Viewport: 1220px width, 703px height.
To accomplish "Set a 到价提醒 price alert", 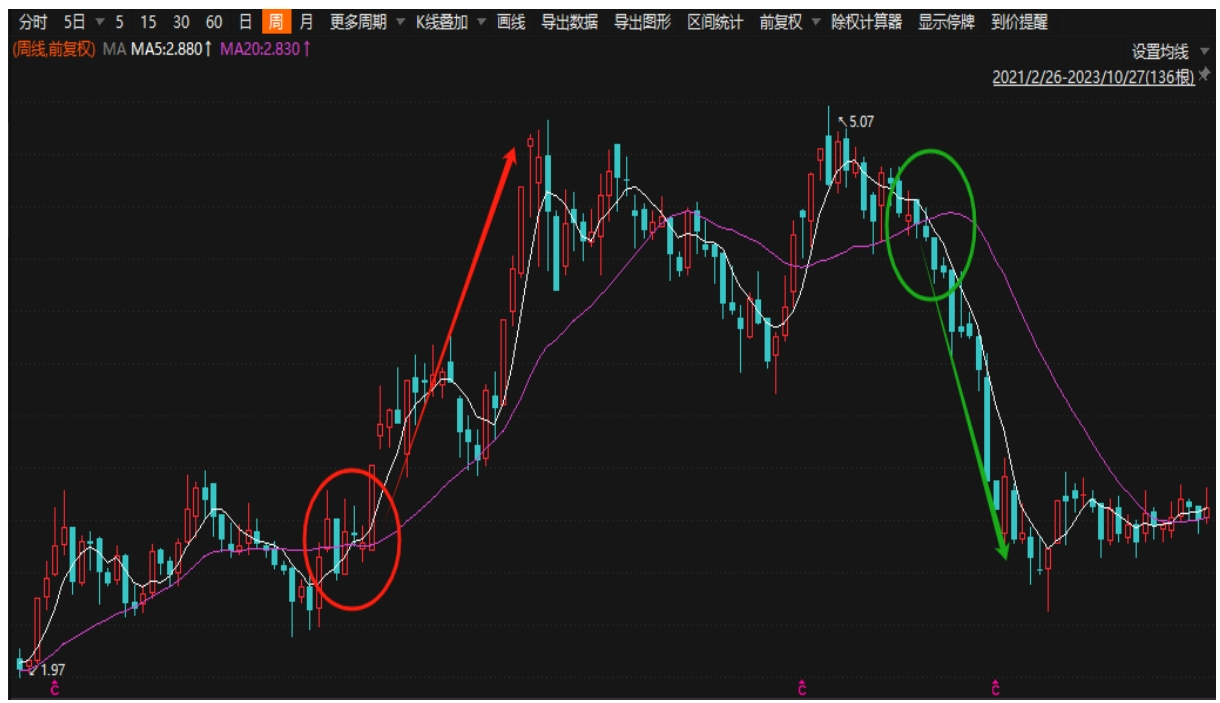I will (1019, 22).
